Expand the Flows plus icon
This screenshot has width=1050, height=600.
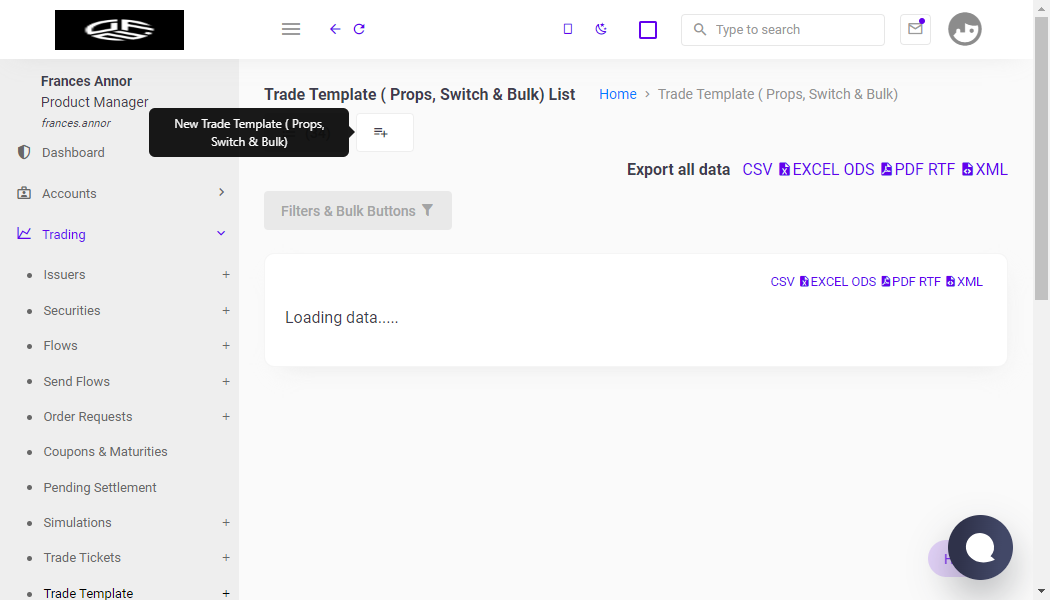coord(226,346)
